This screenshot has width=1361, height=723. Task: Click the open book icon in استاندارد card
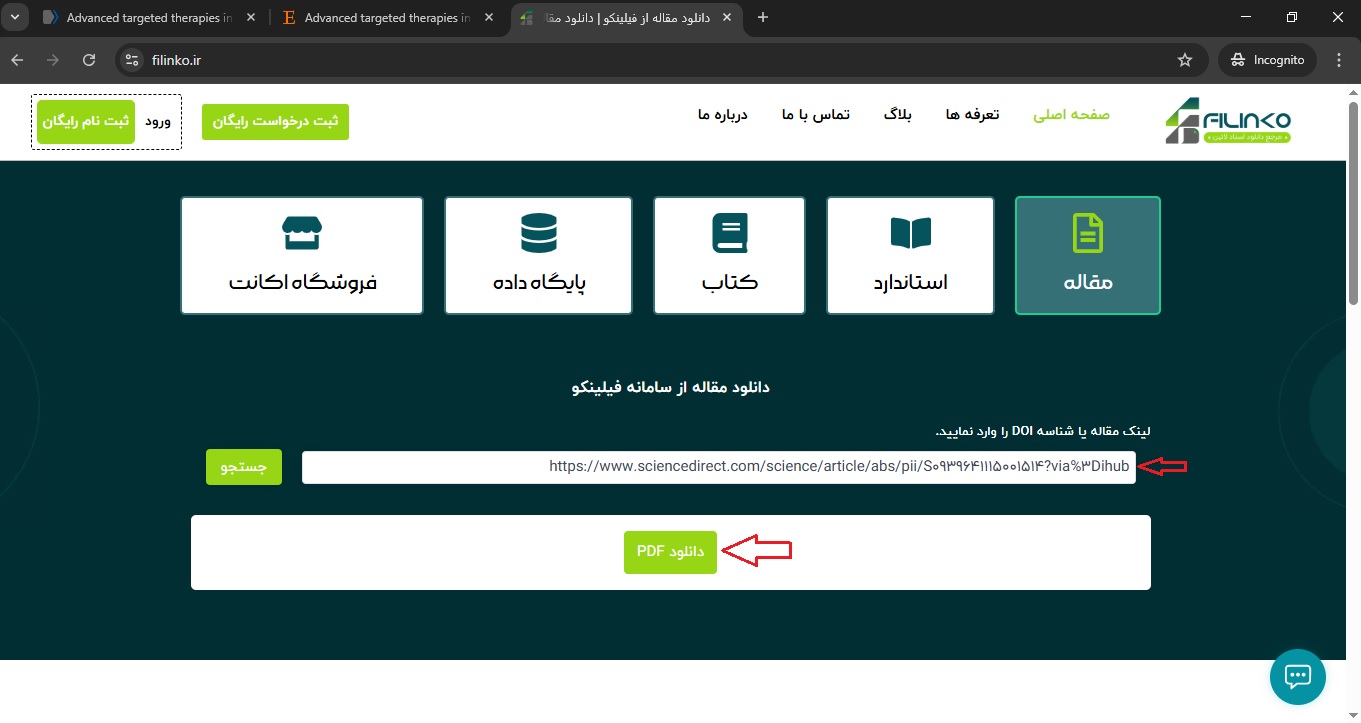coord(911,233)
